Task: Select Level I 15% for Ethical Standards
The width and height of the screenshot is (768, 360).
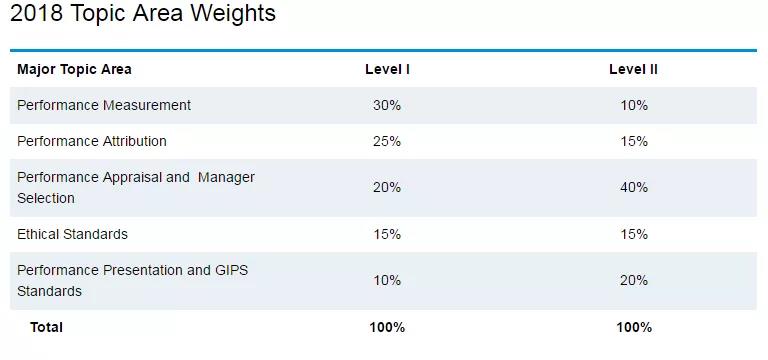Action: pos(387,235)
